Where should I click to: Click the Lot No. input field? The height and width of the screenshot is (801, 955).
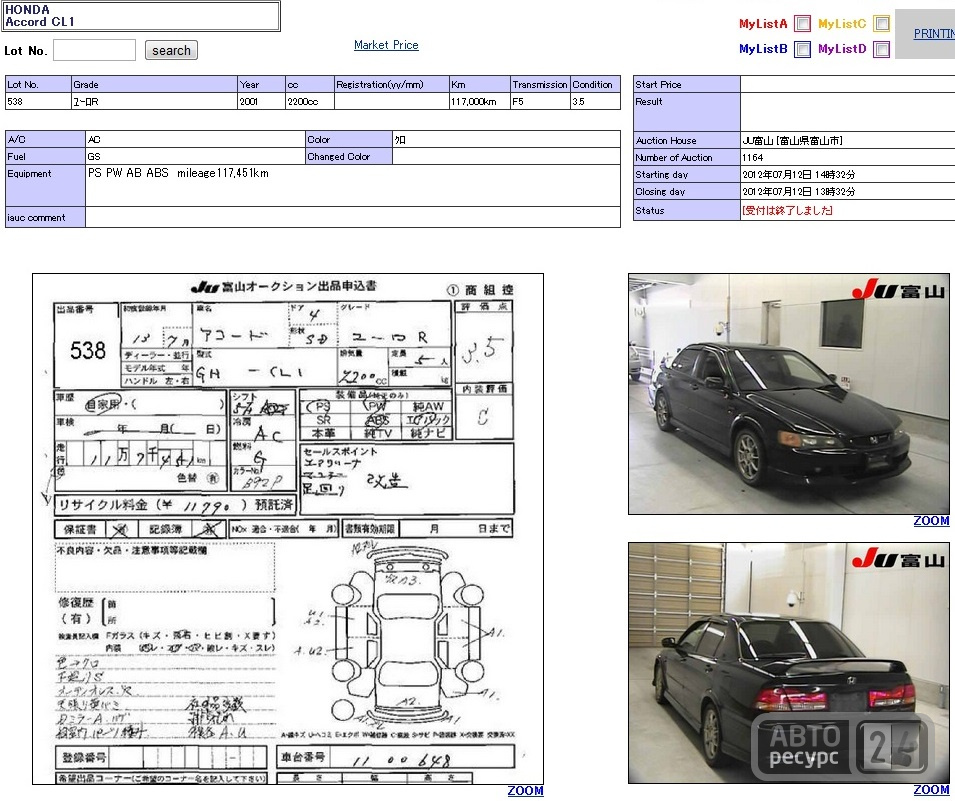point(94,50)
